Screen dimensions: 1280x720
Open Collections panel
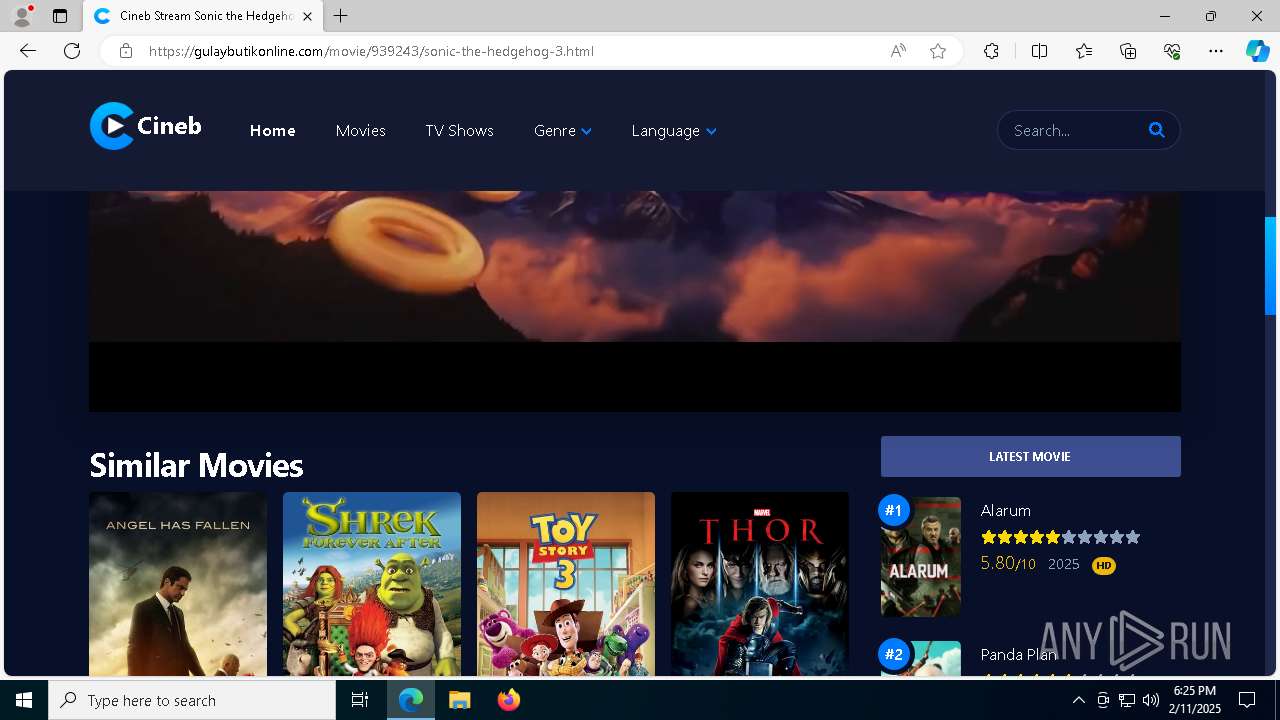point(1128,51)
